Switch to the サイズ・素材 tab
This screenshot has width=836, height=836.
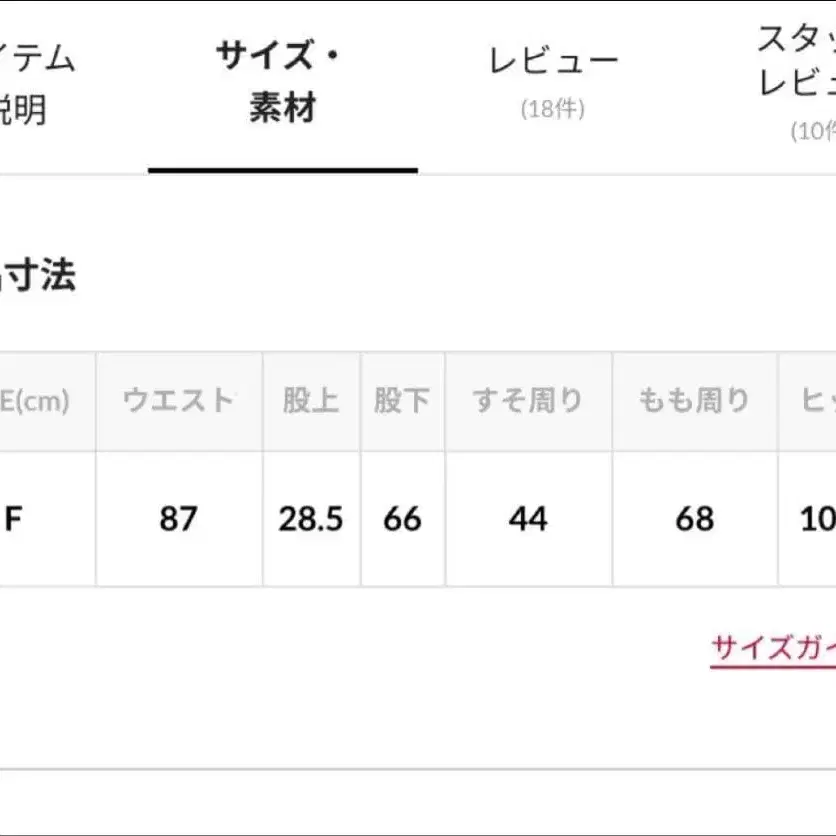click(282, 82)
